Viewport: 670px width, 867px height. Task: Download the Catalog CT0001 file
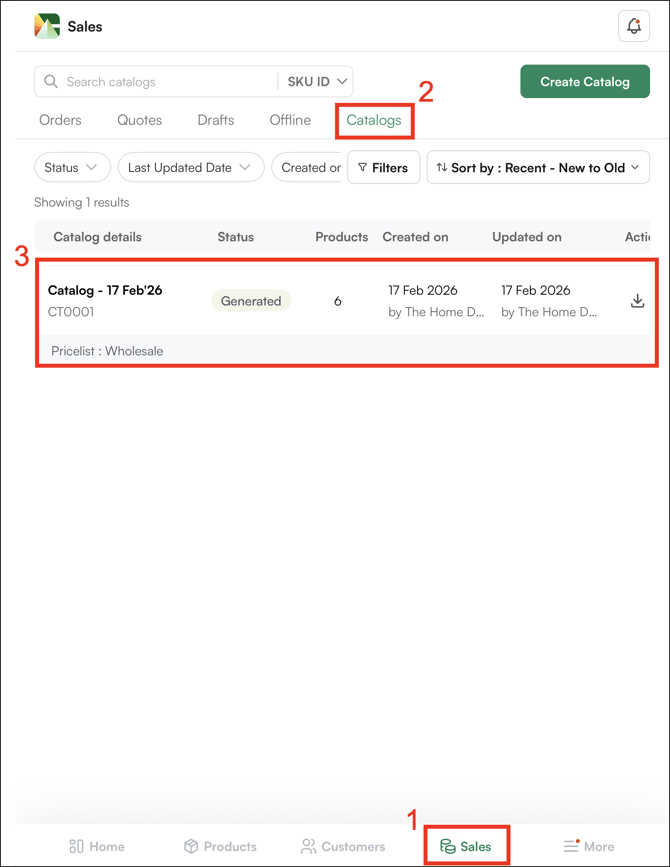click(x=637, y=301)
